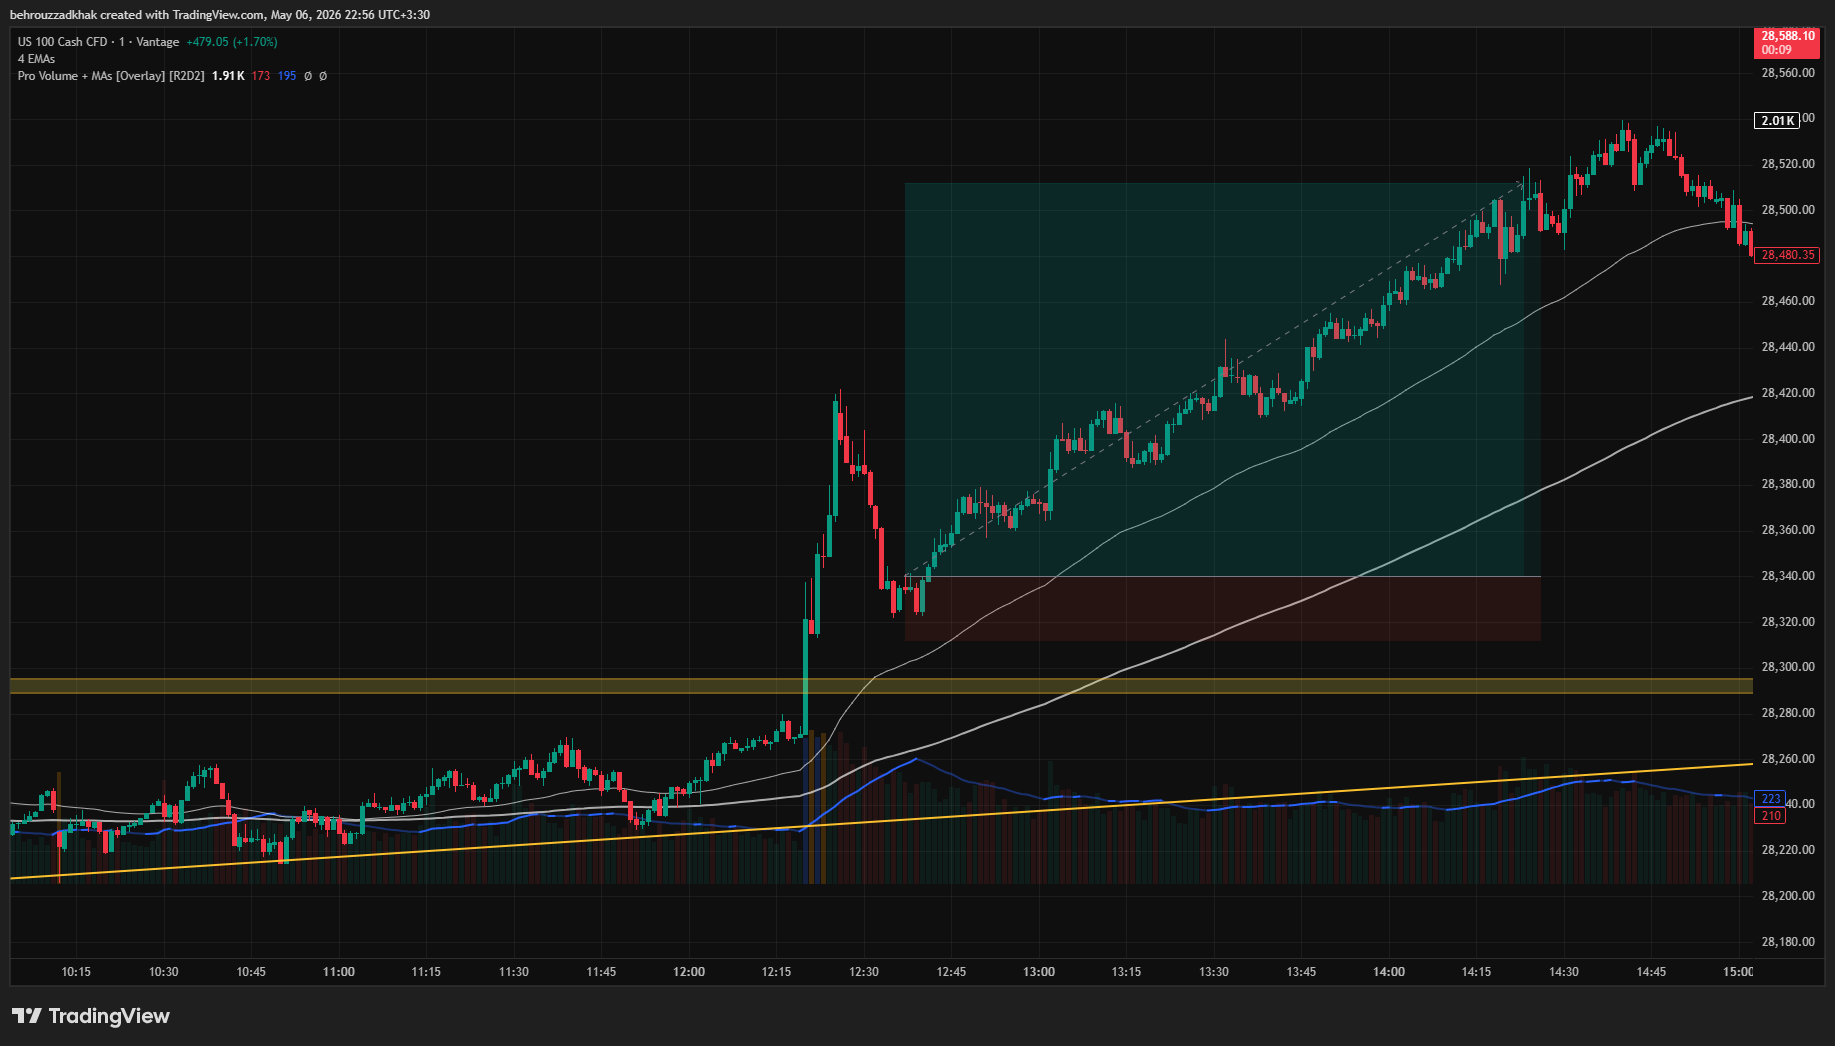
Task: Click the yellow horizontal support zone band
Action: click(881, 686)
